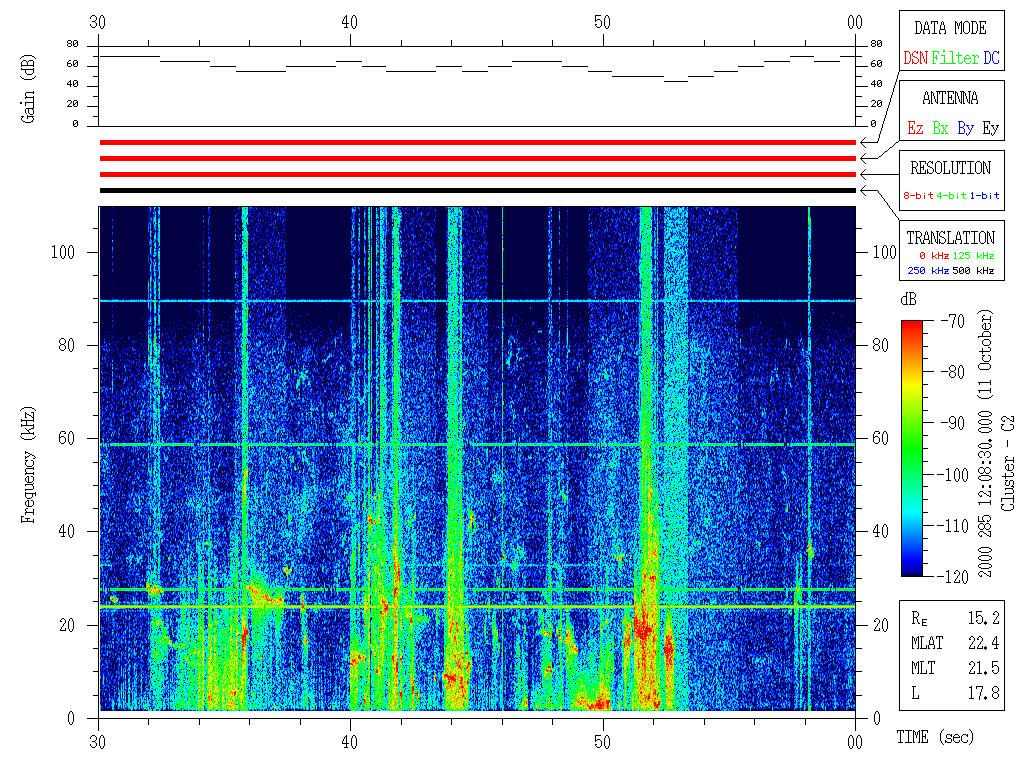Select the green Filter data mode label
Screen dimensions: 1024x768
955,59
